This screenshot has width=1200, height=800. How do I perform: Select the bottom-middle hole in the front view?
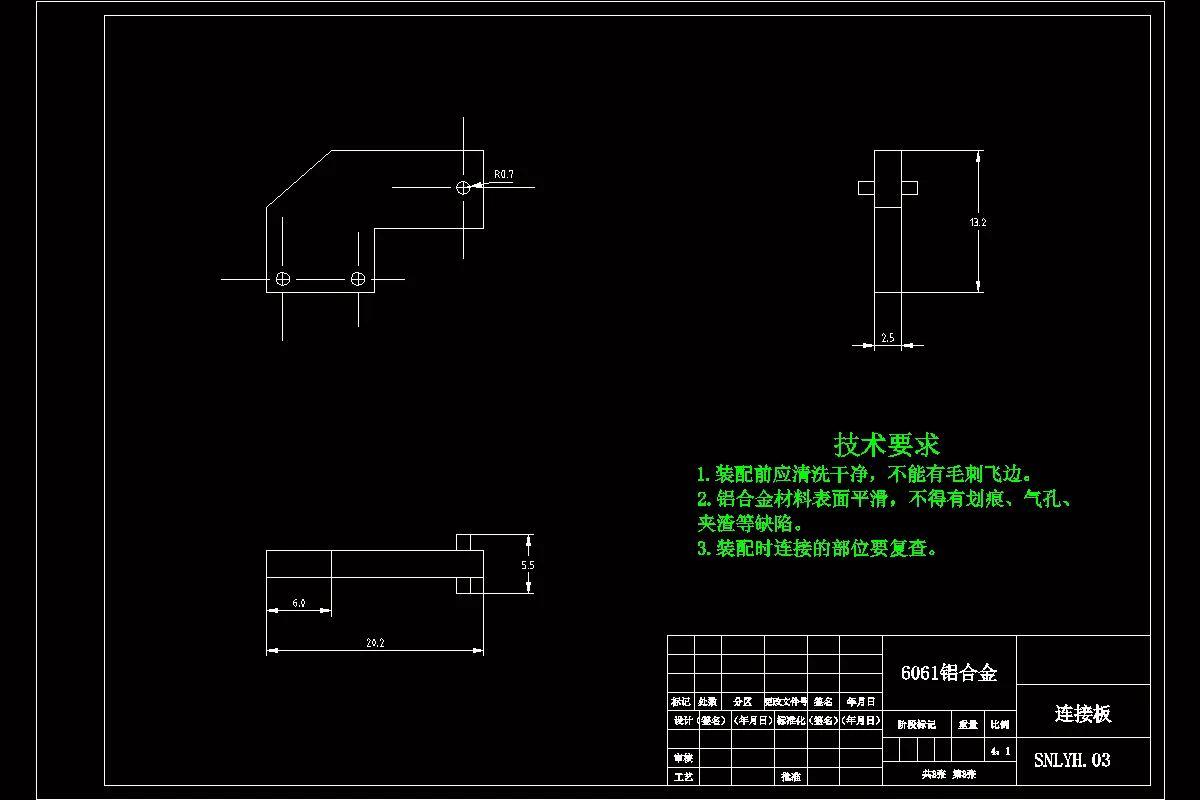(x=358, y=279)
